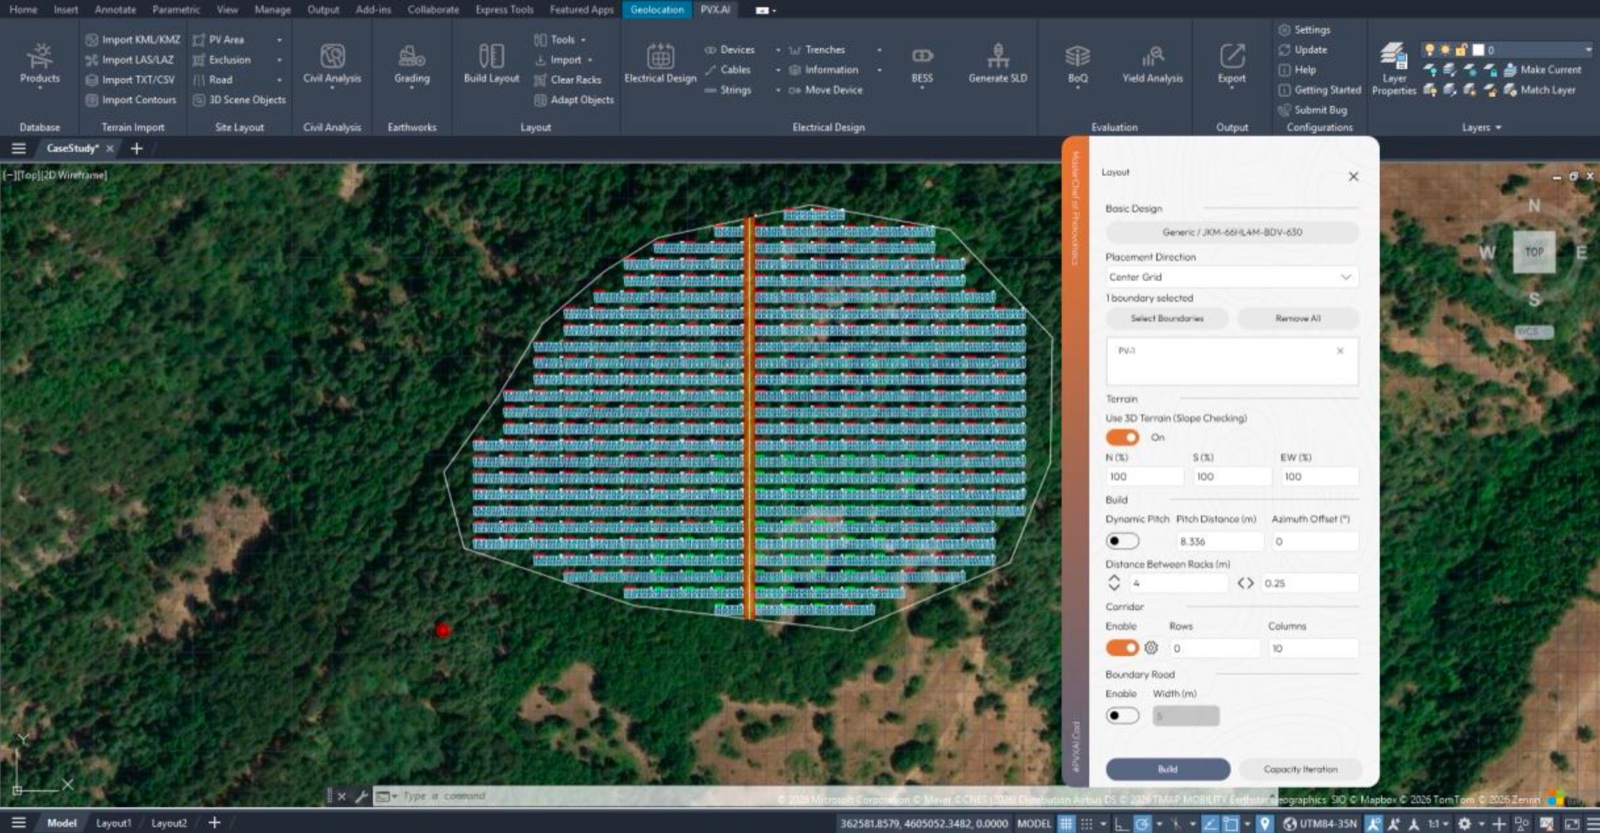
Task: Click Import KML/KMZ
Action: coord(132,40)
